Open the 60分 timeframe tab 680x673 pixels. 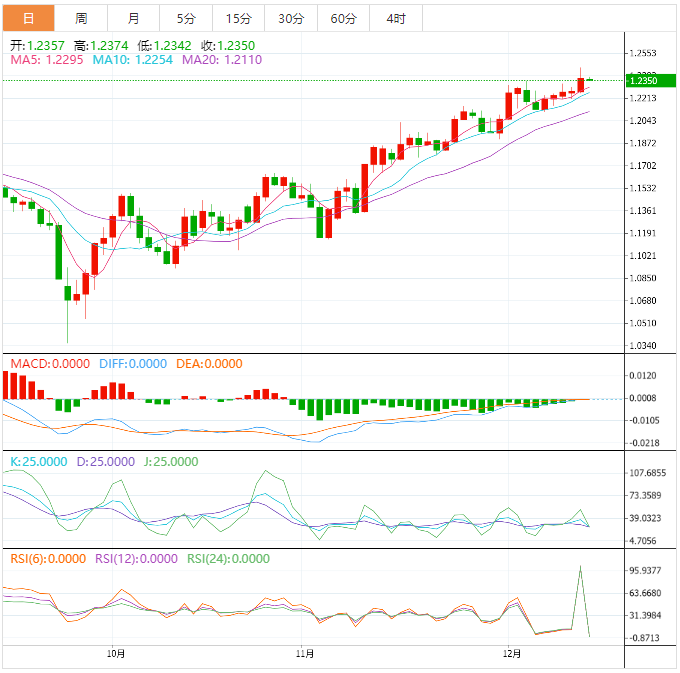pyautogui.click(x=343, y=18)
